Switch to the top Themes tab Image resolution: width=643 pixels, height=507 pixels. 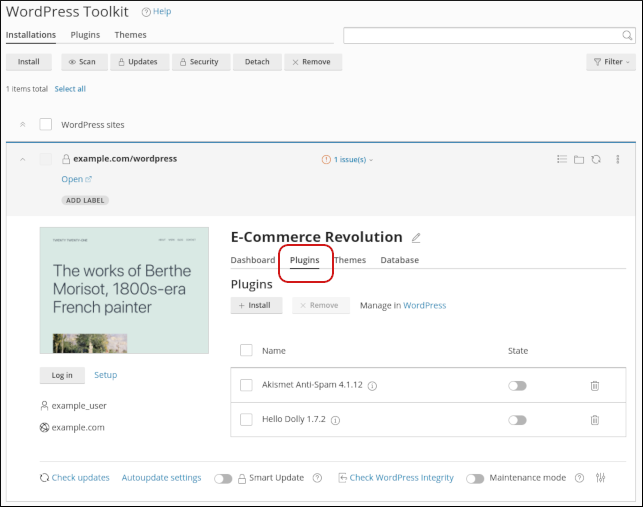coord(130,35)
